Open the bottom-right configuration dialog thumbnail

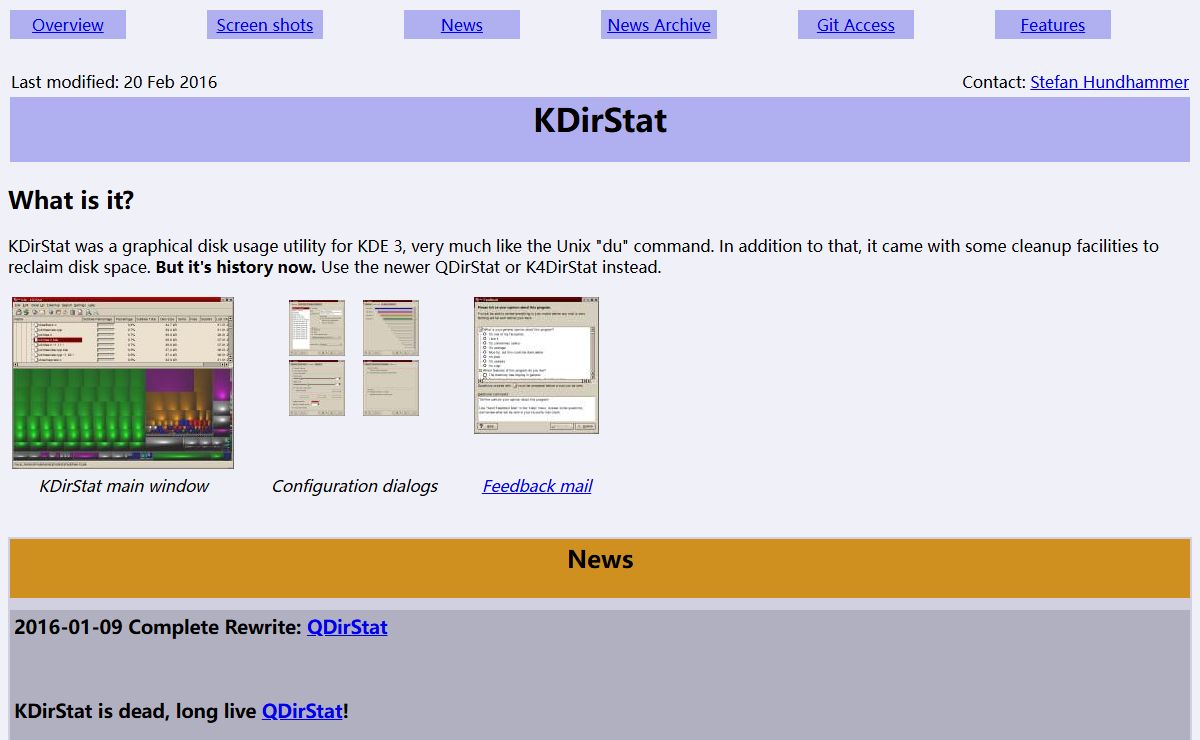[x=391, y=388]
